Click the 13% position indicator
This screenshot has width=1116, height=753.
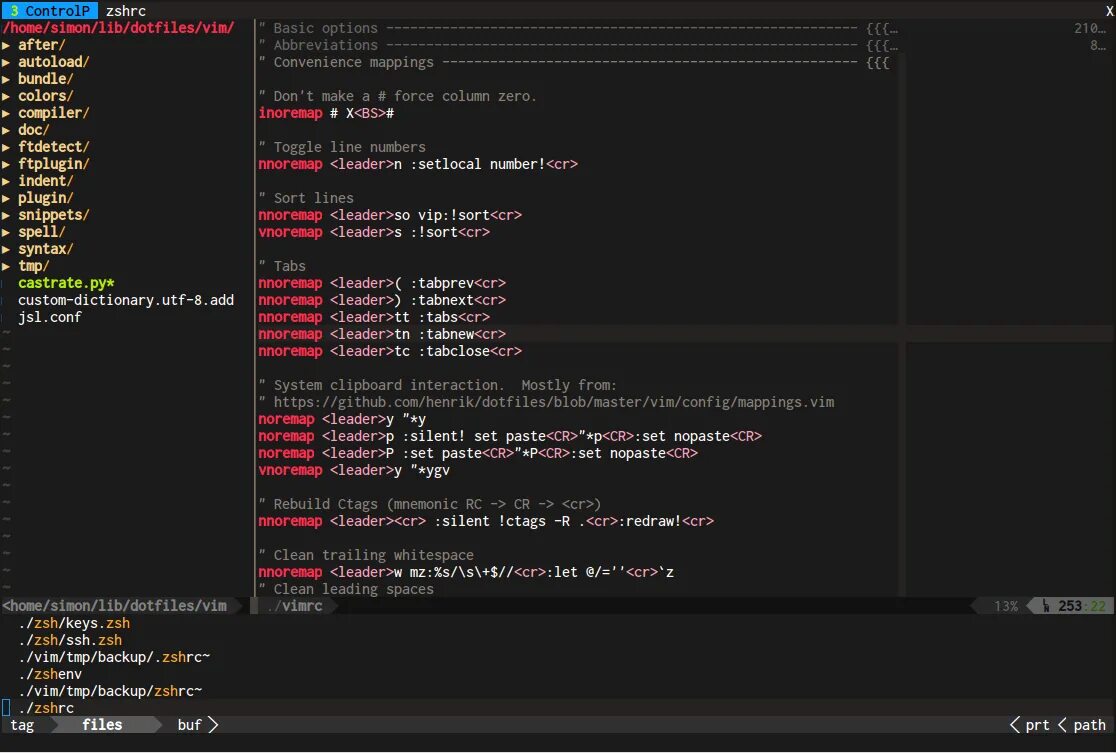[1006, 606]
